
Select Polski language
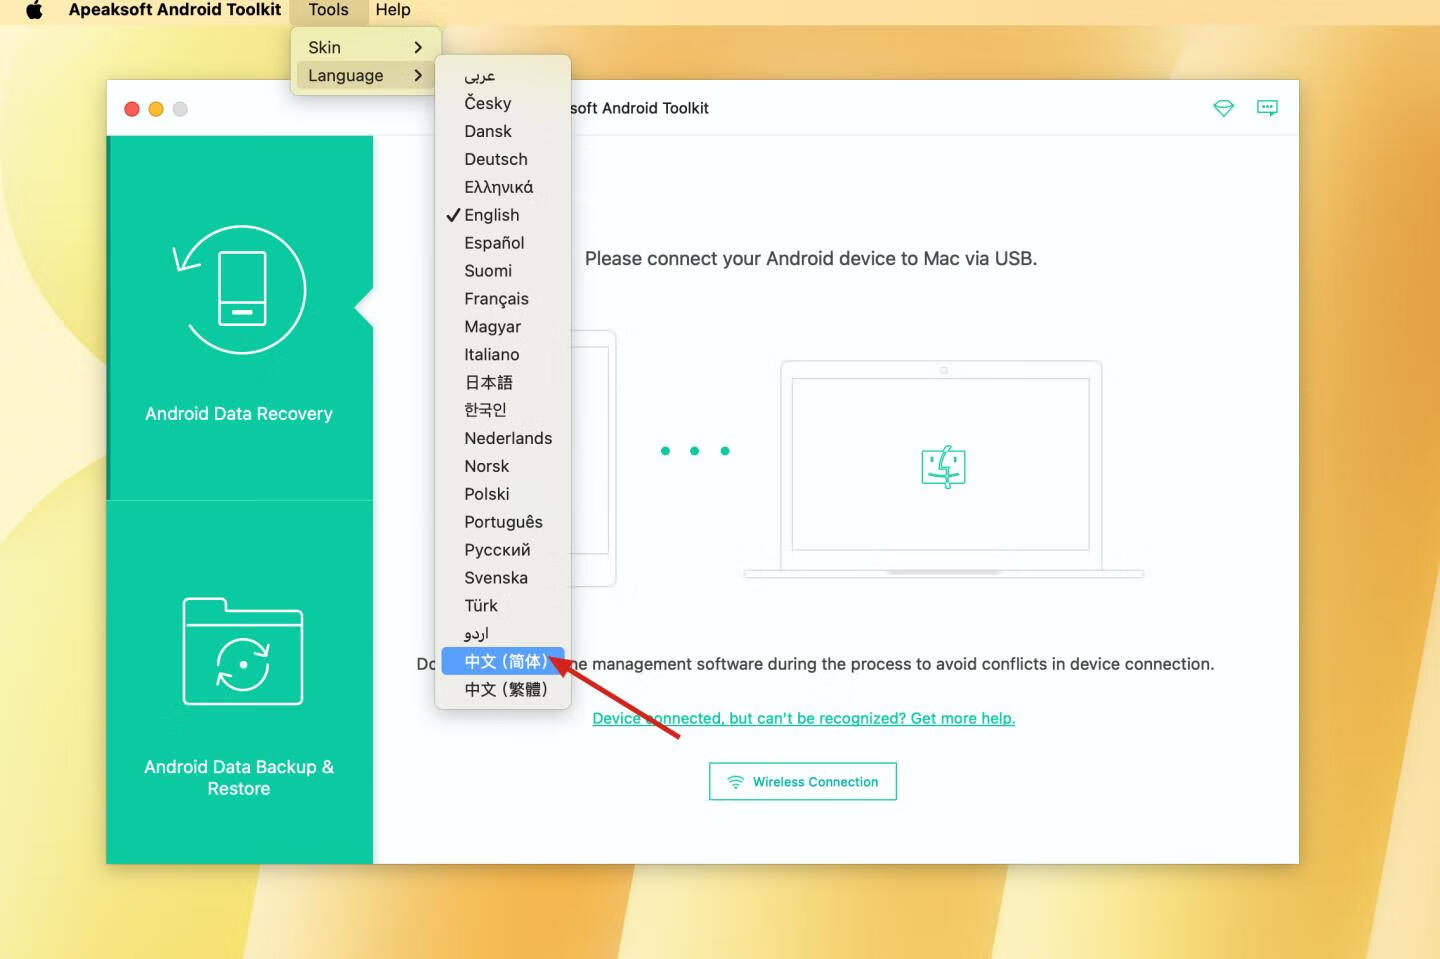pos(503,494)
